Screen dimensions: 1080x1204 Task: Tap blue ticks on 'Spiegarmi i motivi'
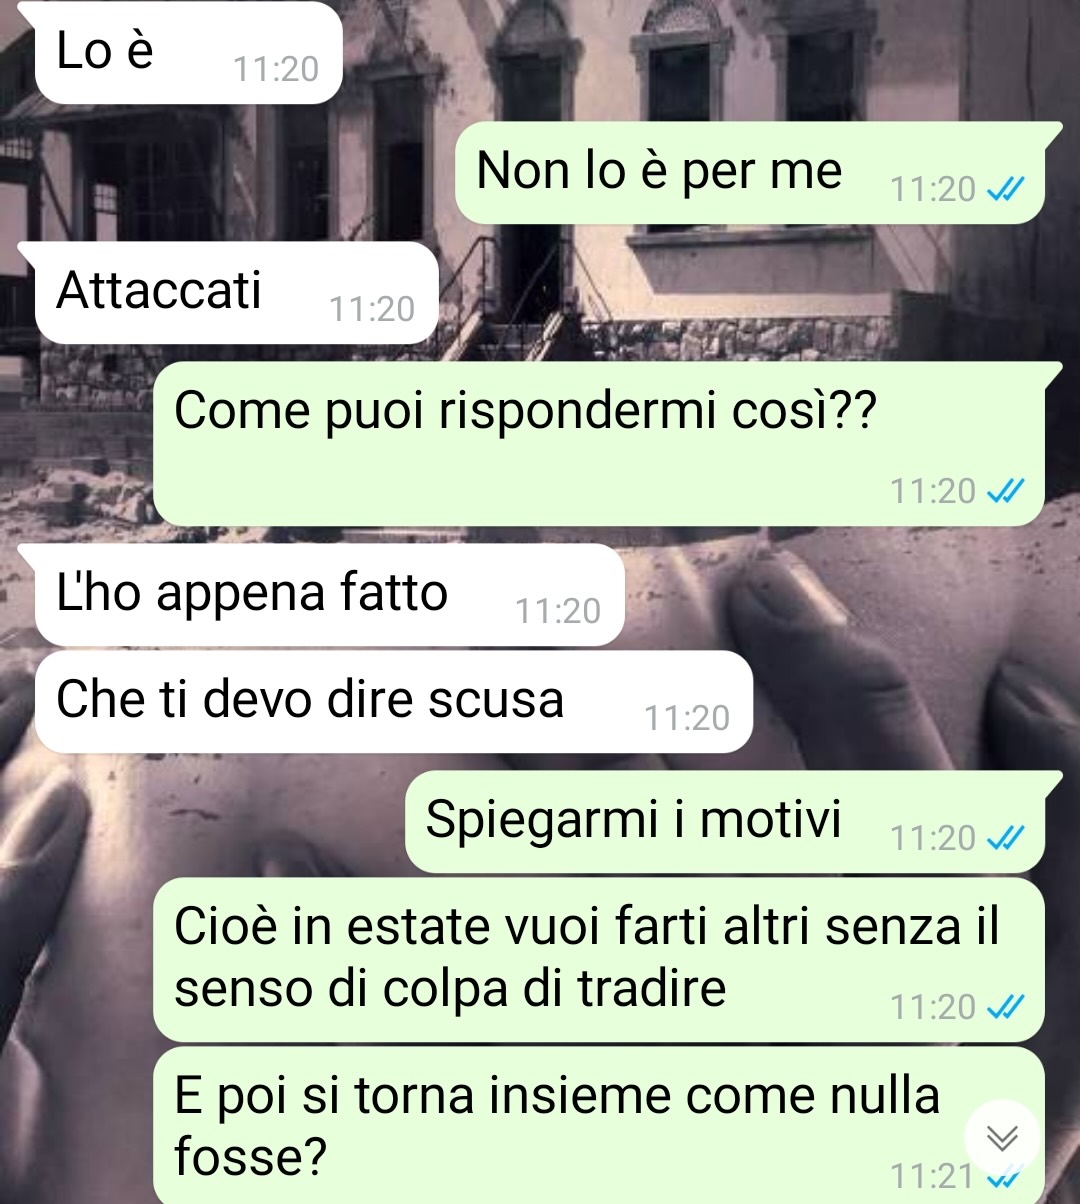coord(1005,838)
